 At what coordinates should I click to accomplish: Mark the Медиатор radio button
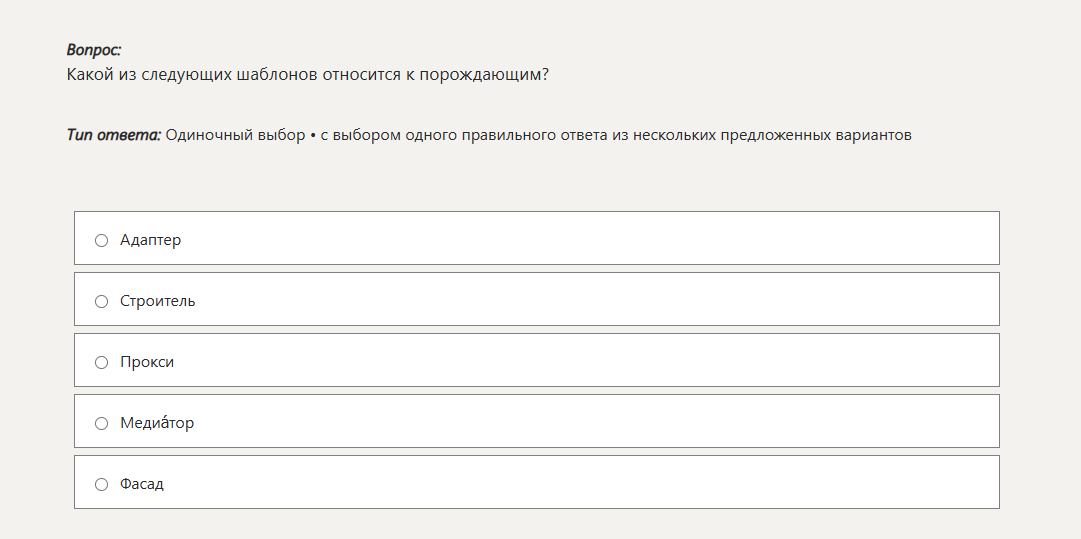pyautogui.click(x=101, y=423)
